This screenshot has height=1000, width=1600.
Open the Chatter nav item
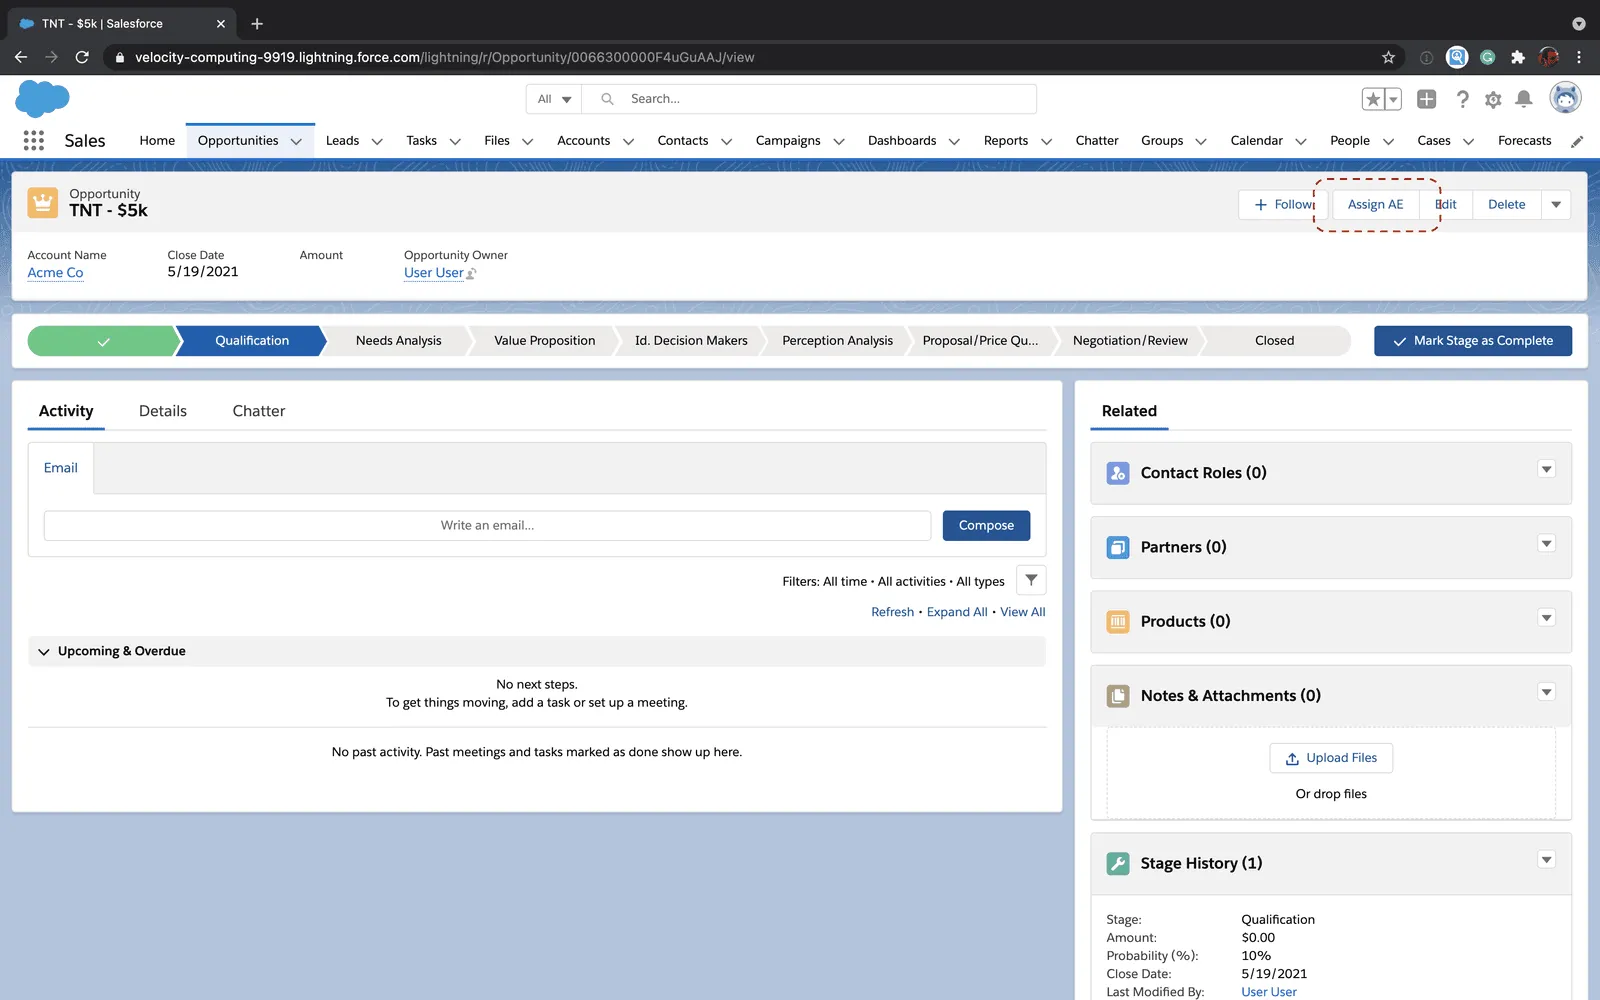[1097, 141]
